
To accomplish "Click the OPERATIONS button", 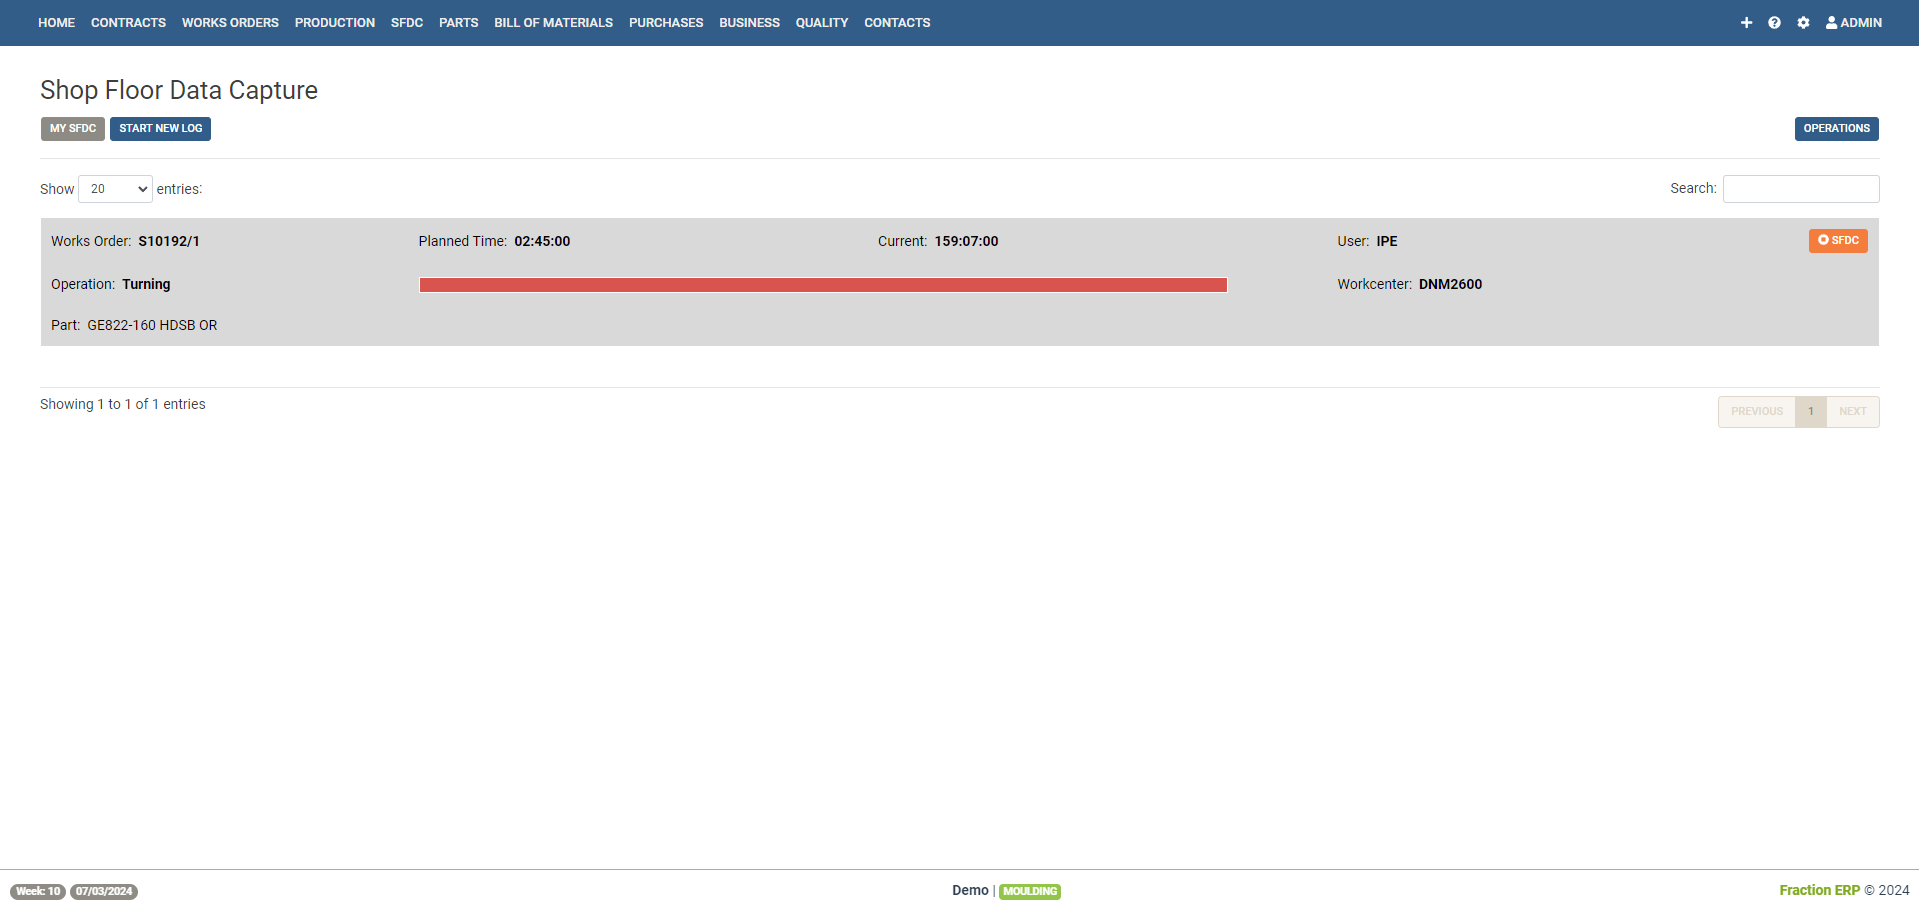I will (1835, 128).
